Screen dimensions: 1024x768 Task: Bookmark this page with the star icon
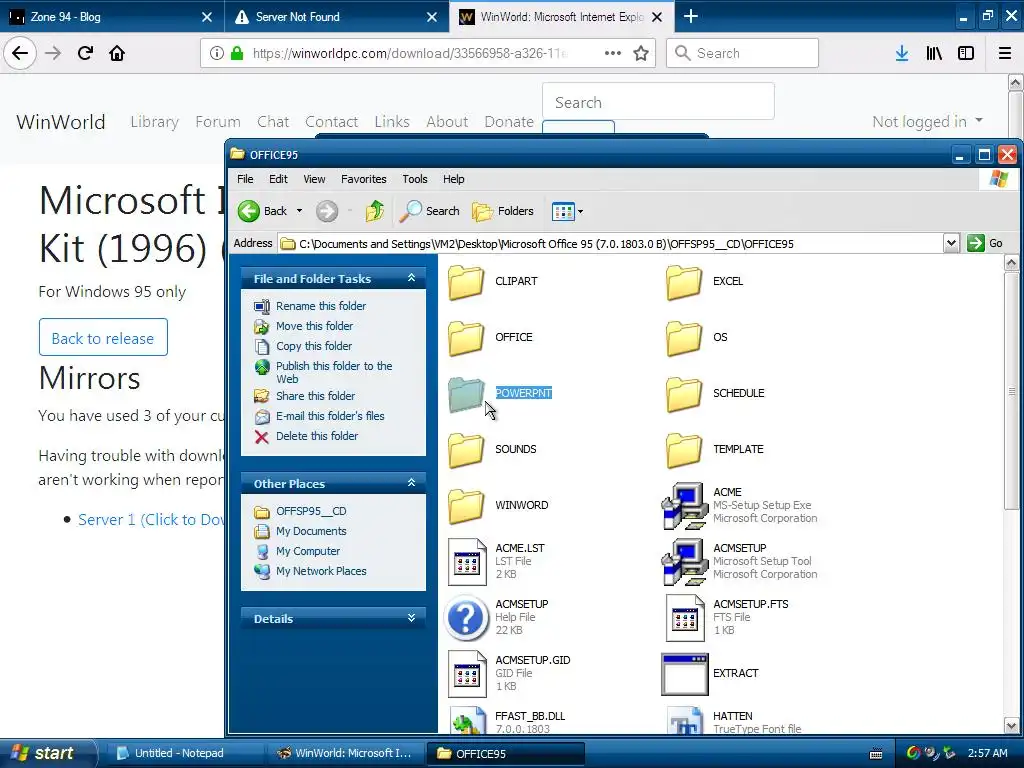point(641,54)
